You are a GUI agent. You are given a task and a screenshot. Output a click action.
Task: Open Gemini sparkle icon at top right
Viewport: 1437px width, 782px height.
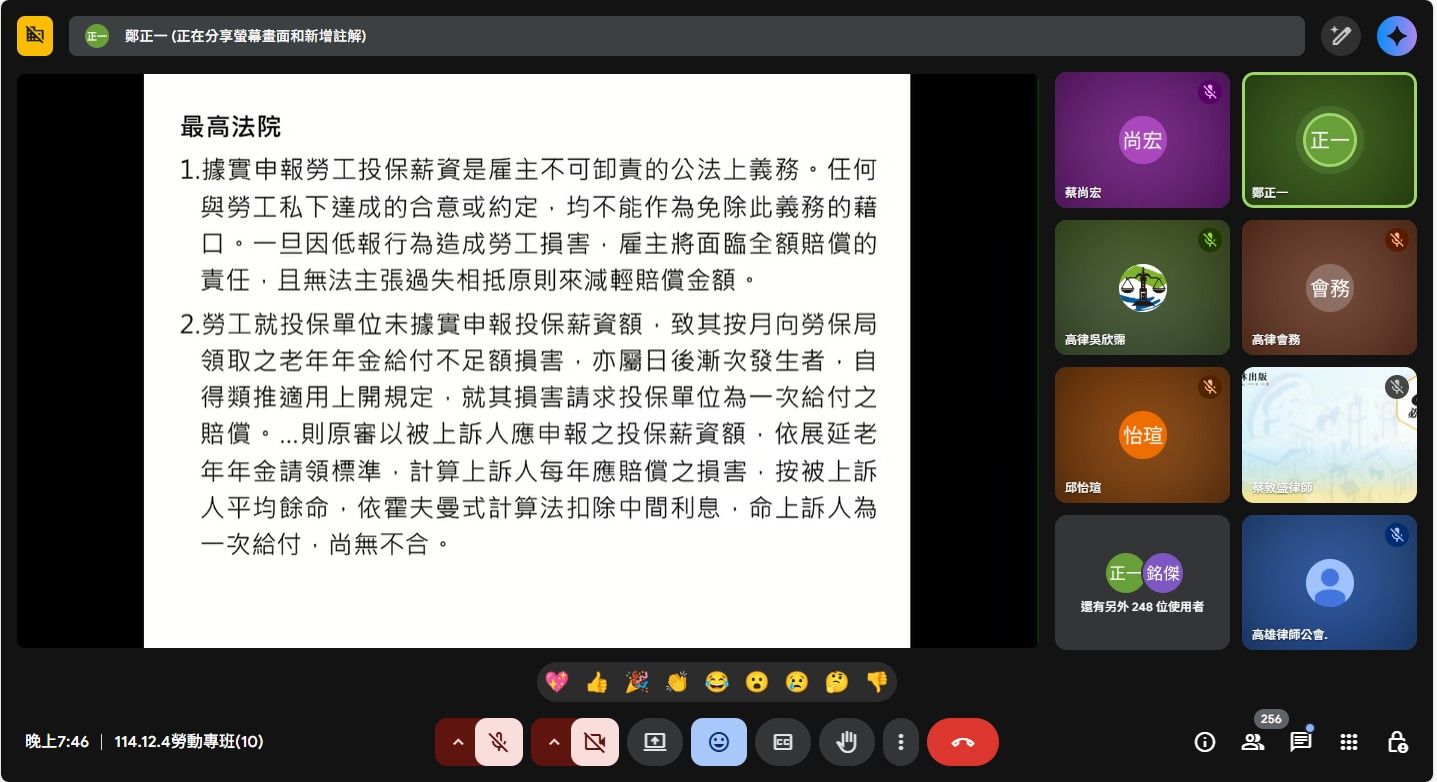(1396, 37)
